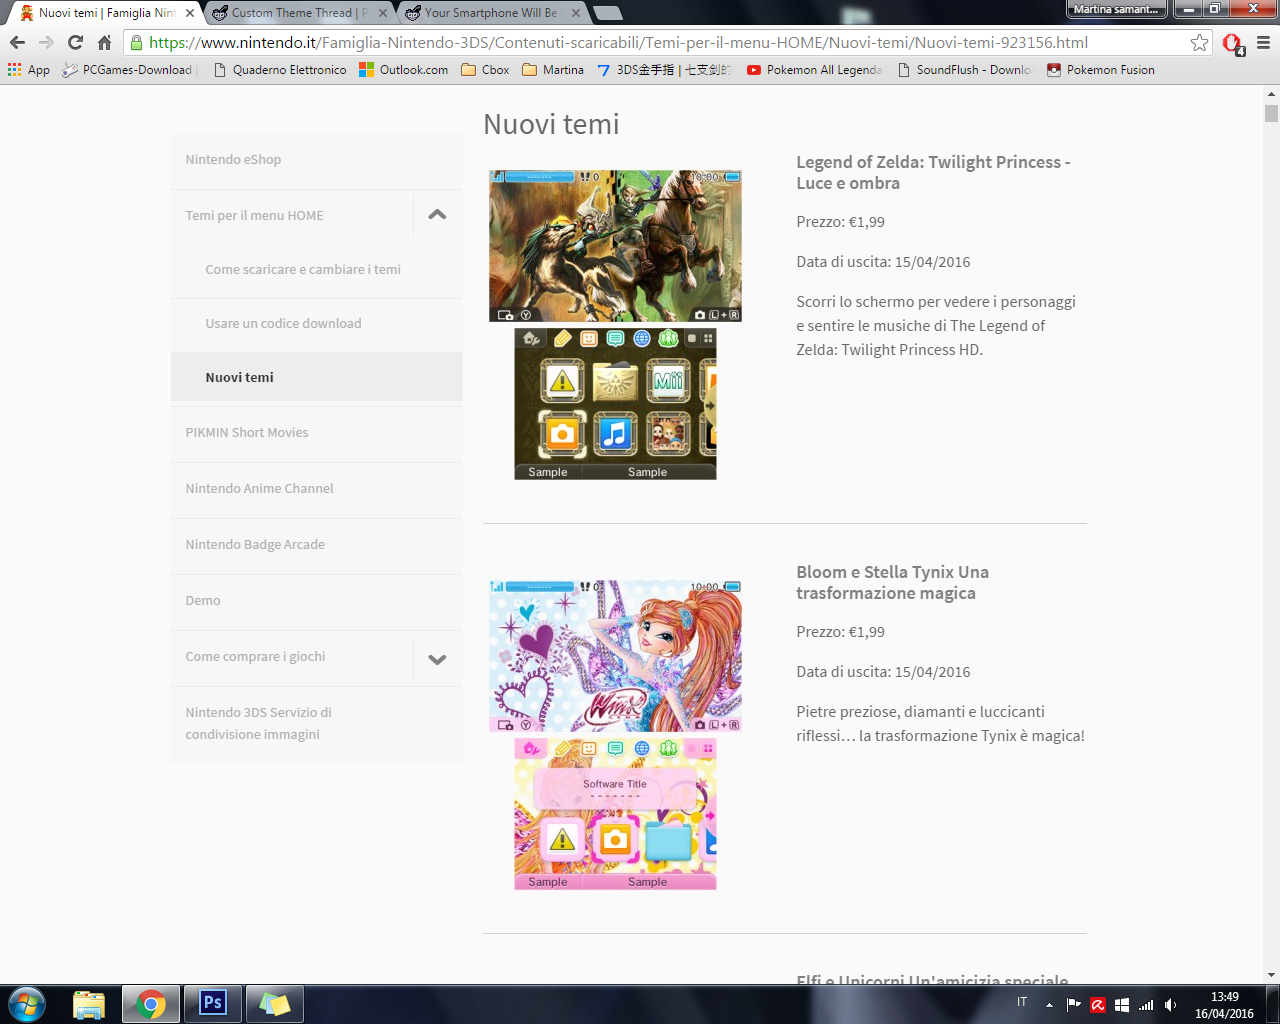1280x1024 pixels.
Task: Reload the Nintendo page
Action: [75, 42]
